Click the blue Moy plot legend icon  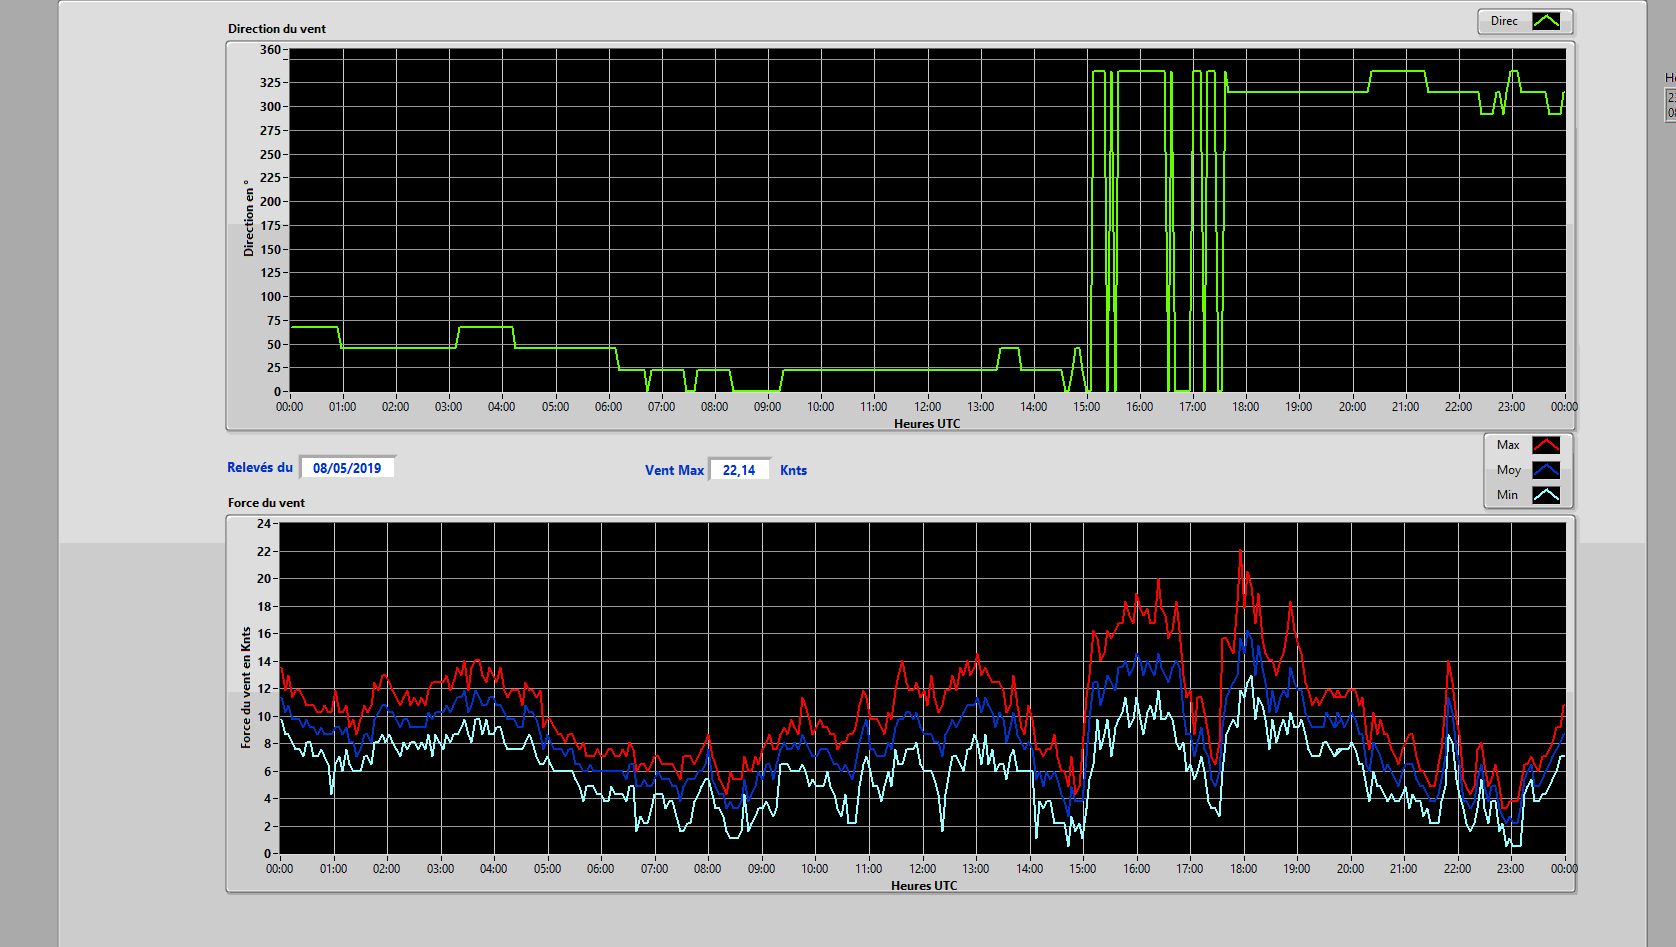tap(1546, 470)
